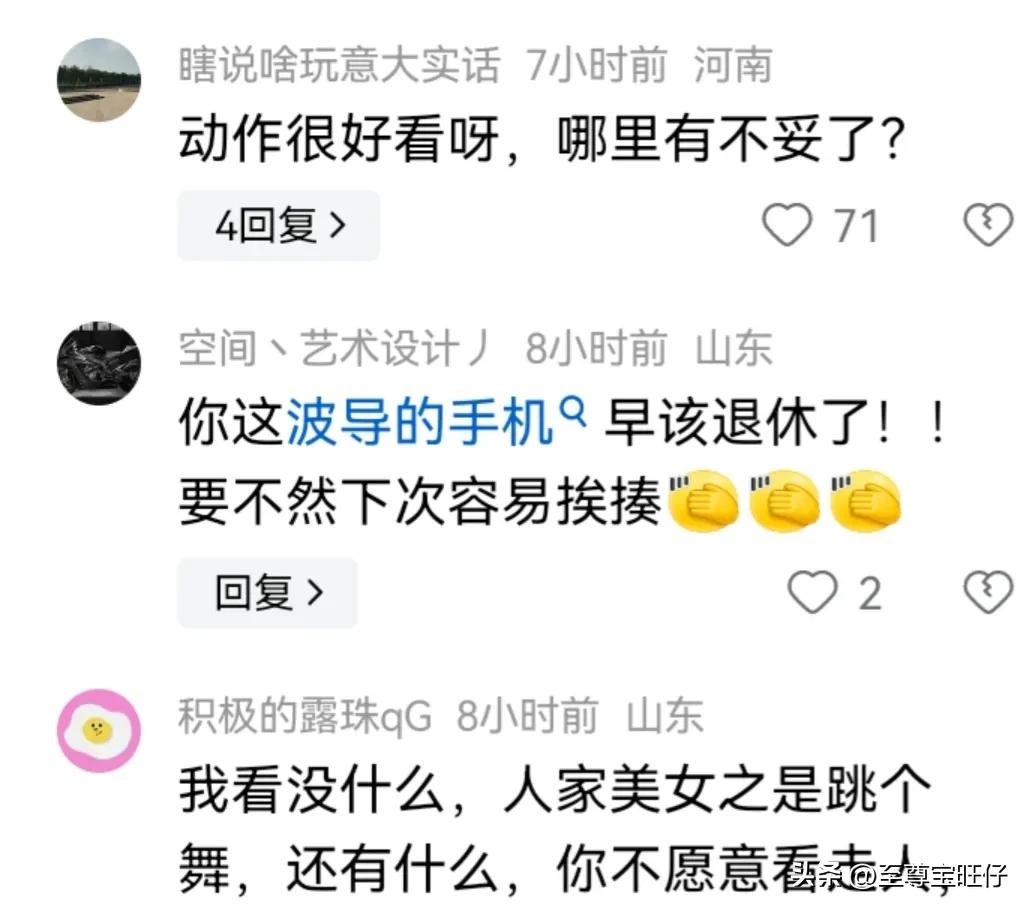Expand the 4回复 replies
This screenshot has height=912, width=1031.
pos(279,226)
